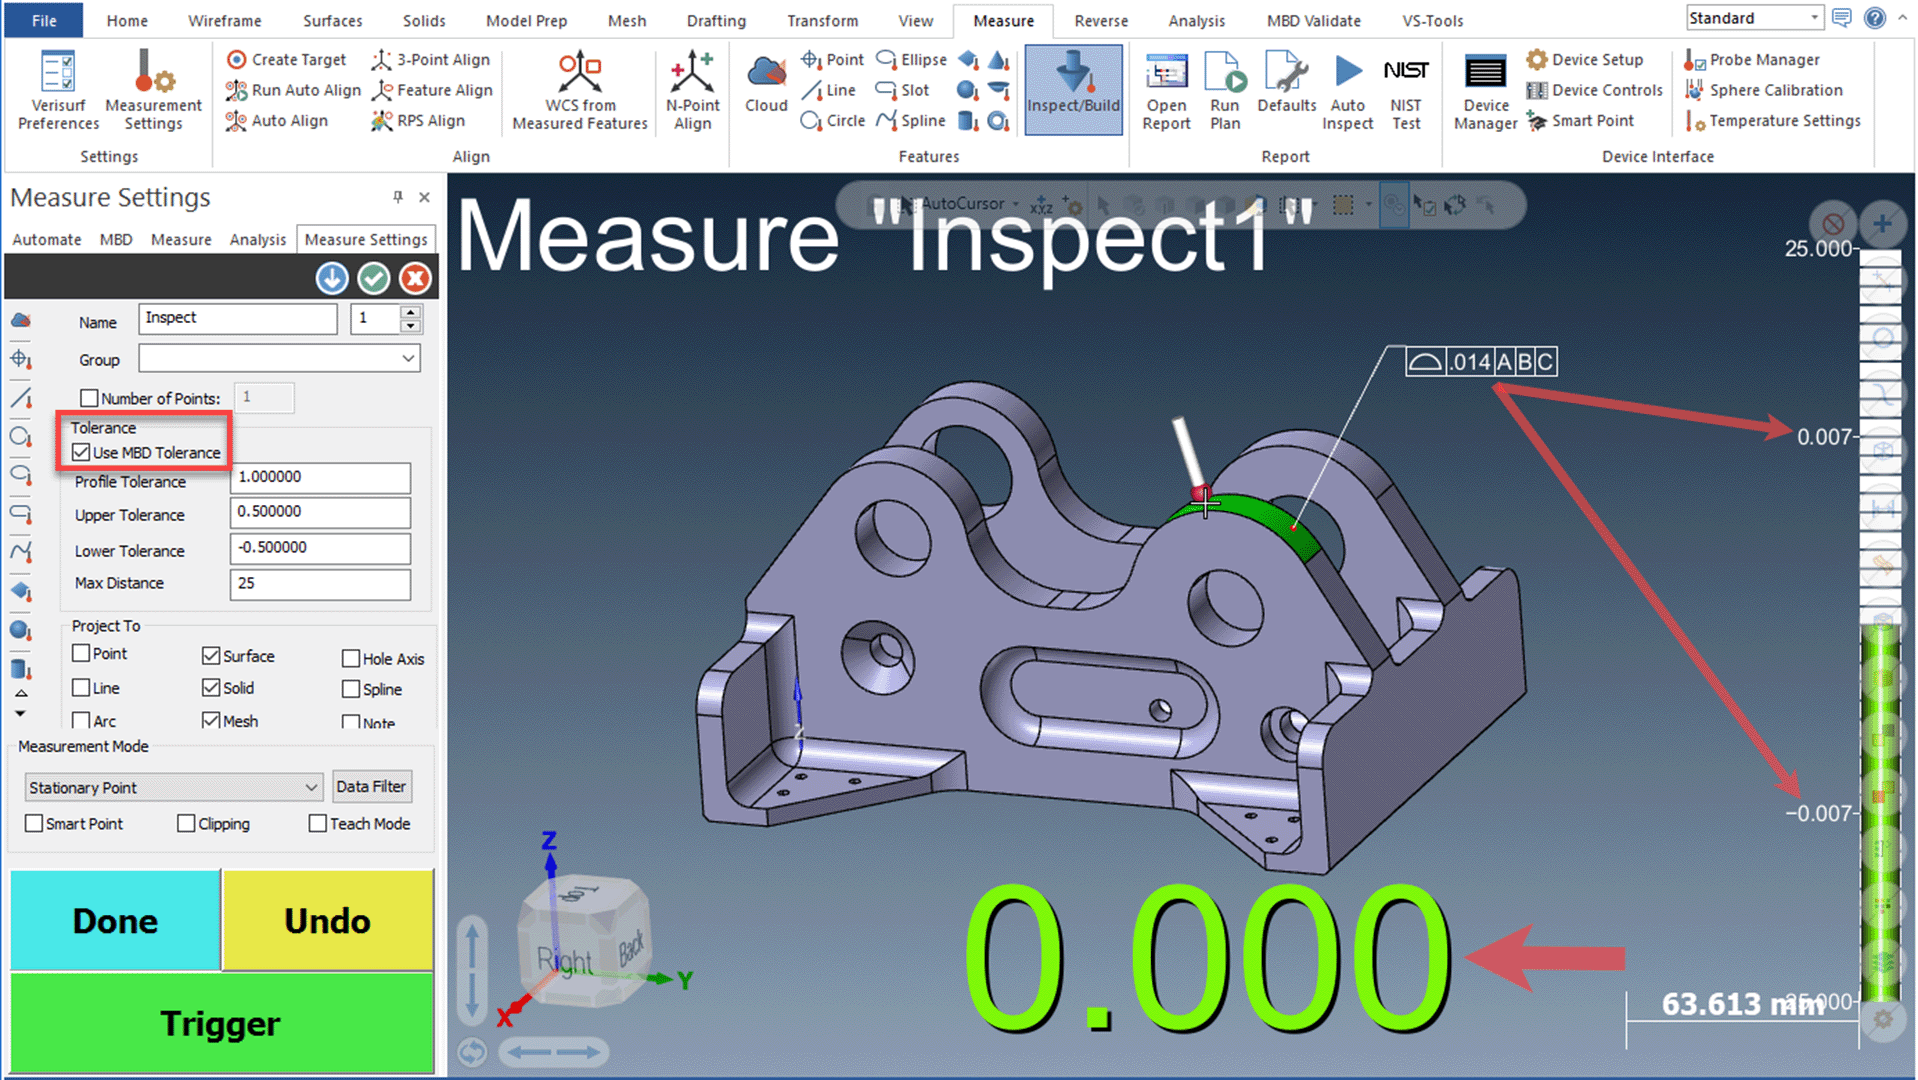Open Sphere Calibration
Screen dimensions: 1918x1080
click(1763, 90)
